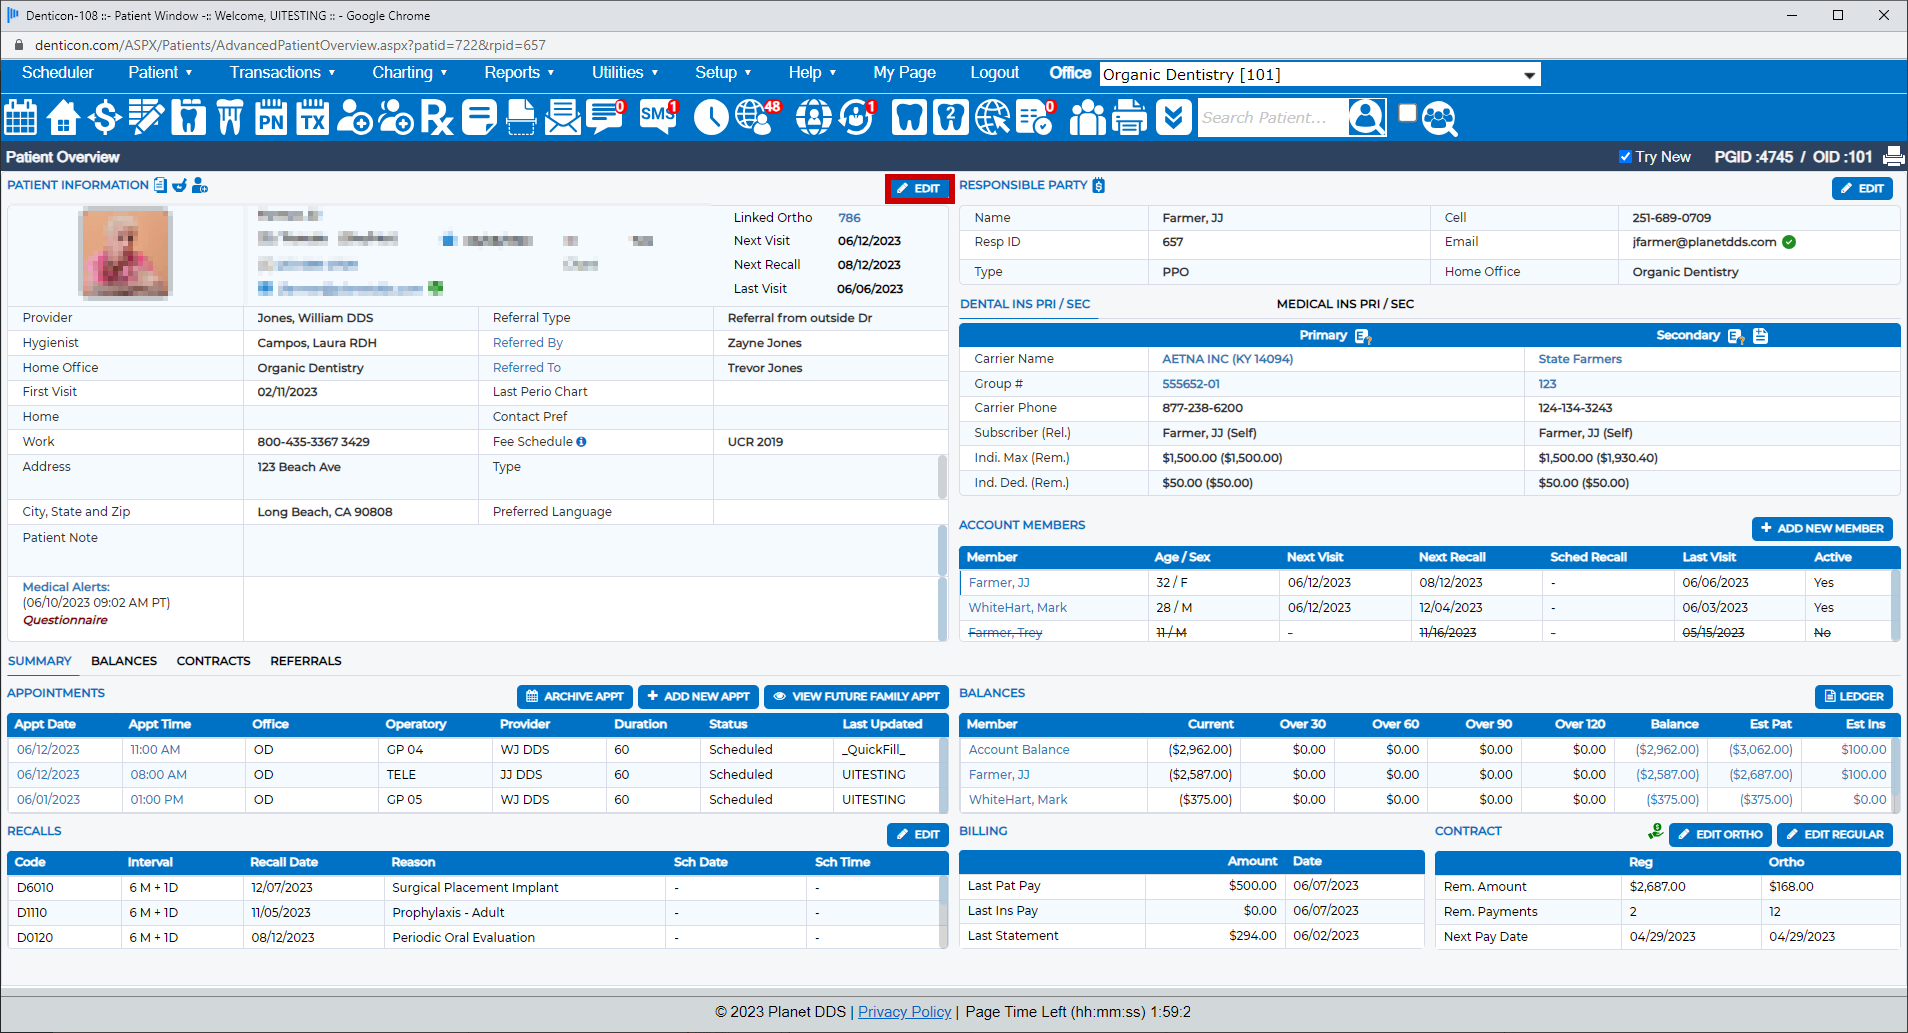
Task: Click the Search Patient input field
Action: [1270, 118]
